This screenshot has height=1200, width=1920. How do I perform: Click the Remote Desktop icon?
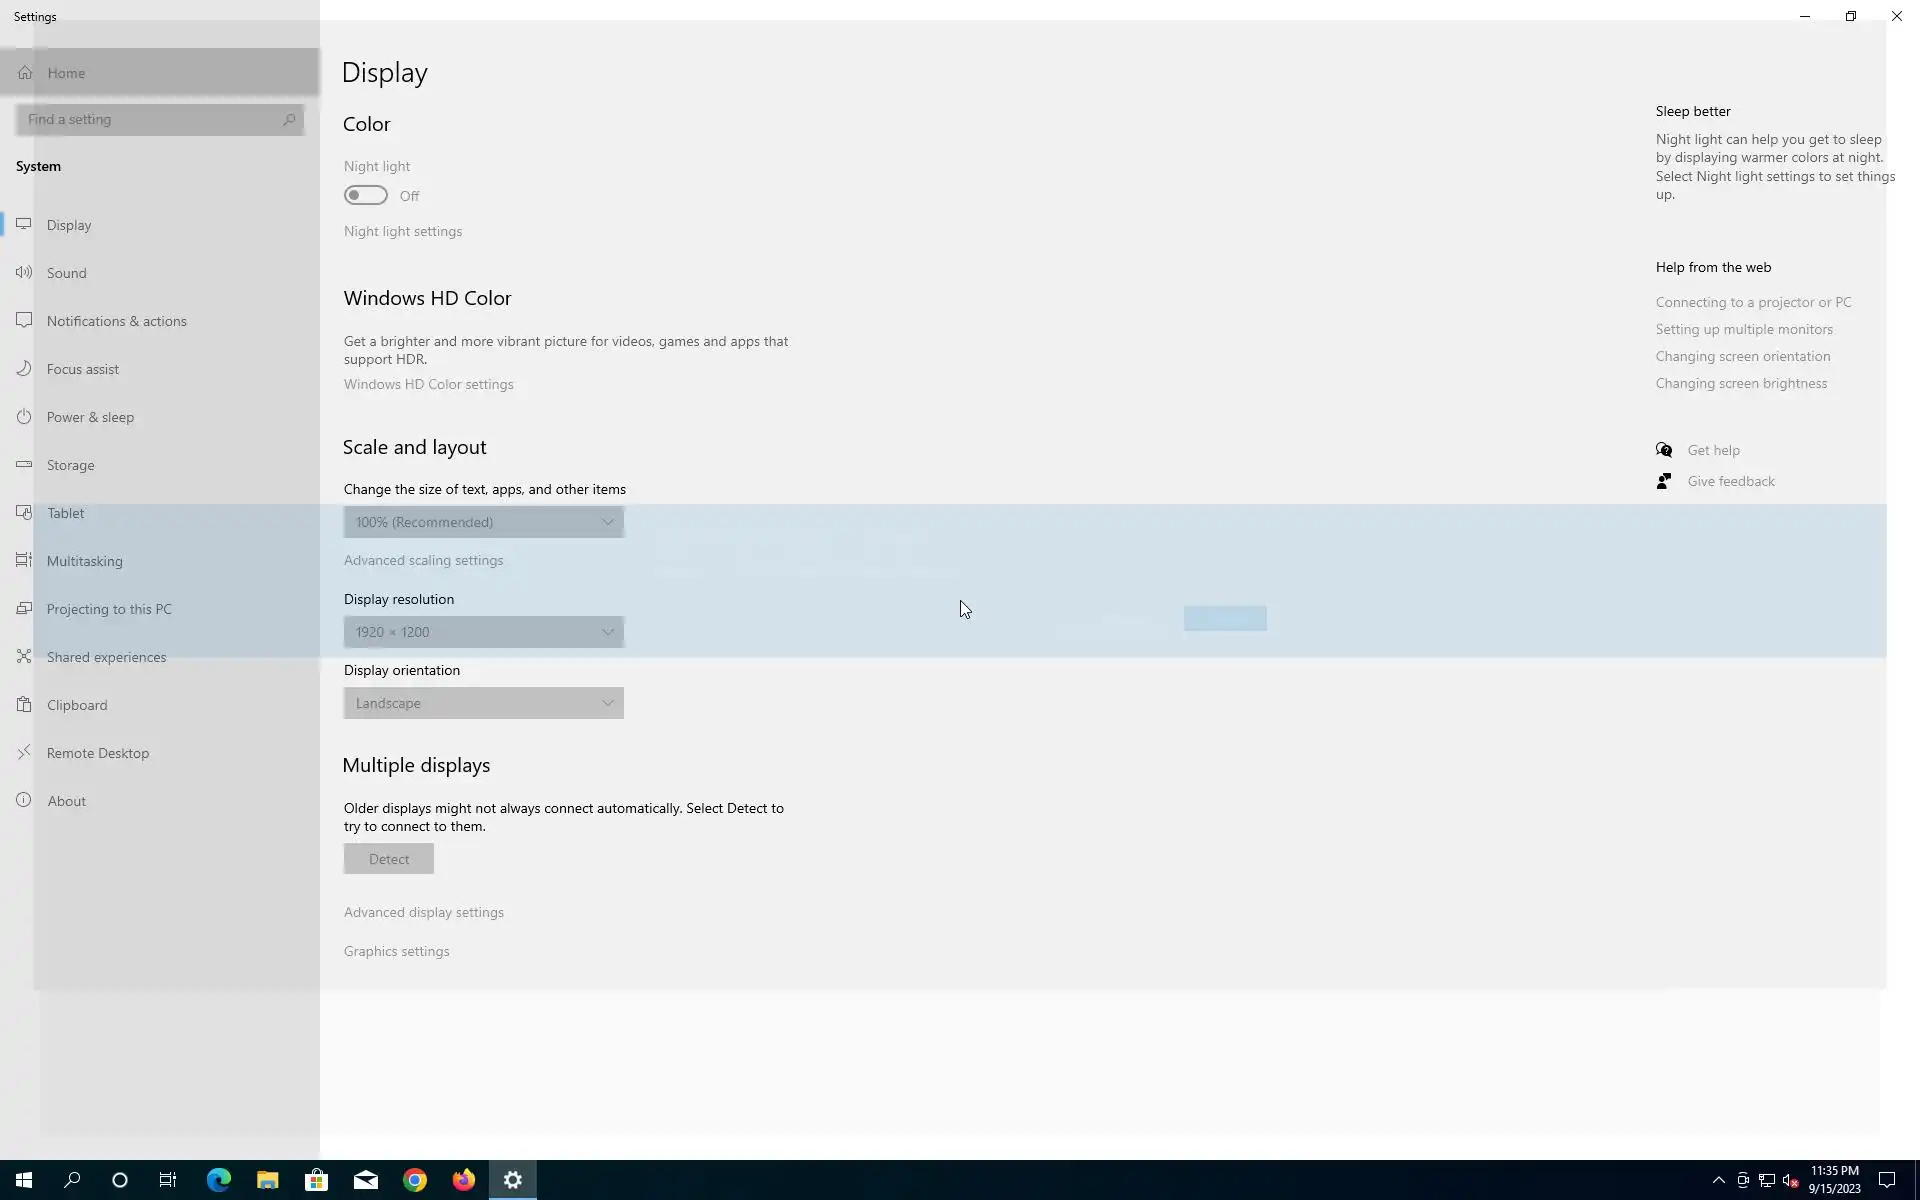[x=24, y=752]
